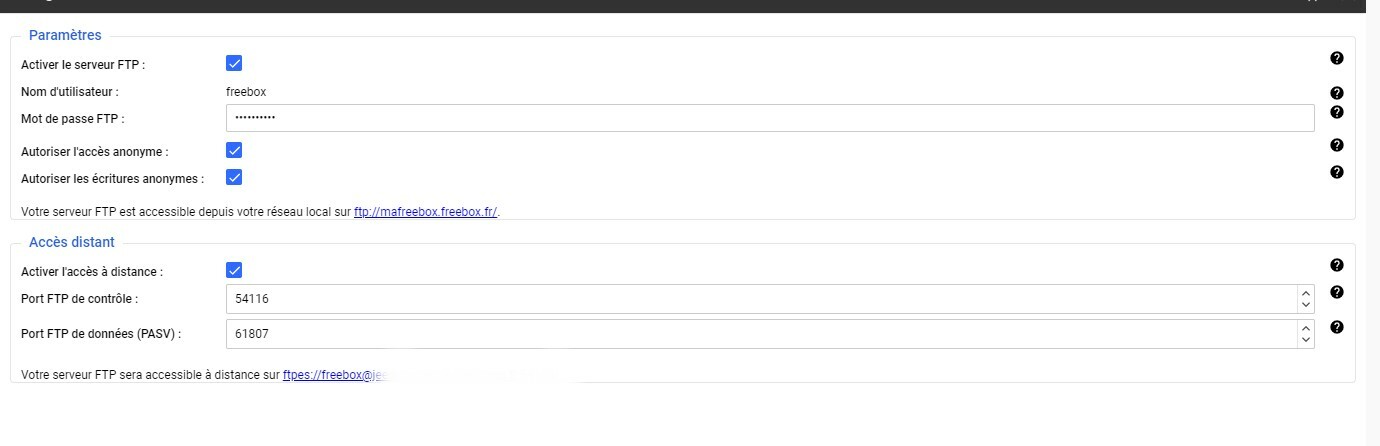Show help for Autoriser l'accès anonyme

(1336, 145)
